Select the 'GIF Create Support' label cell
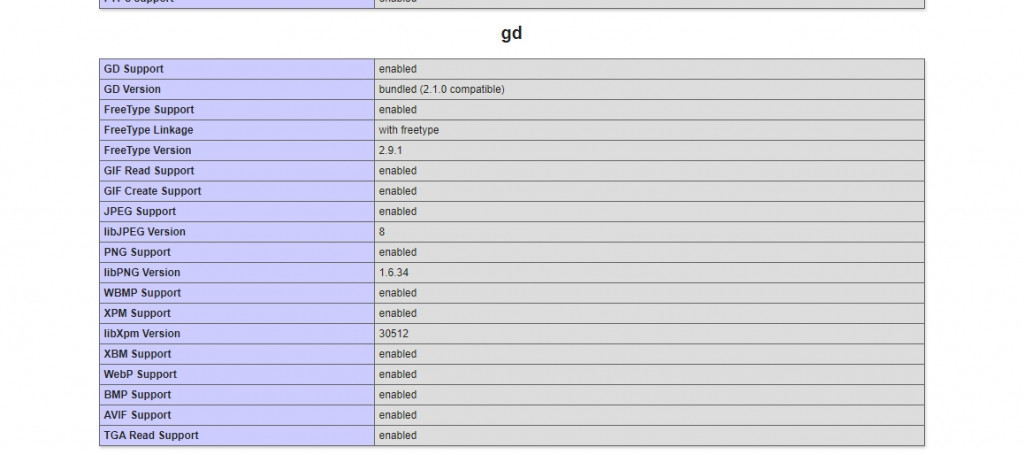The height and width of the screenshot is (455, 1024). [237, 191]
